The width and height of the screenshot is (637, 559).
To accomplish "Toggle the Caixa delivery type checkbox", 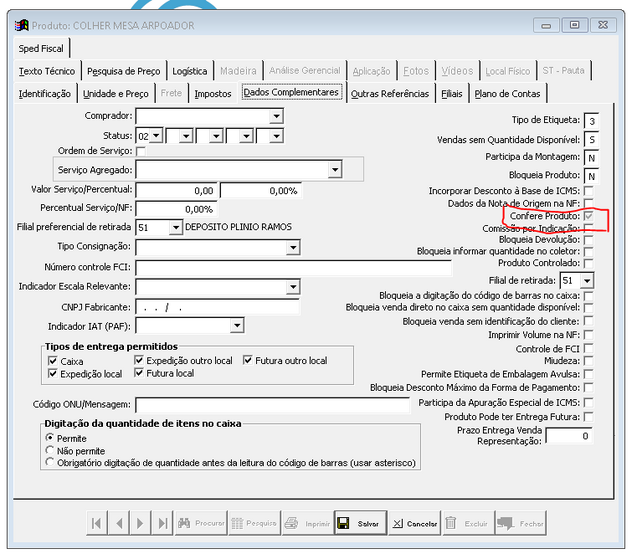I will (x=53, y=360).
